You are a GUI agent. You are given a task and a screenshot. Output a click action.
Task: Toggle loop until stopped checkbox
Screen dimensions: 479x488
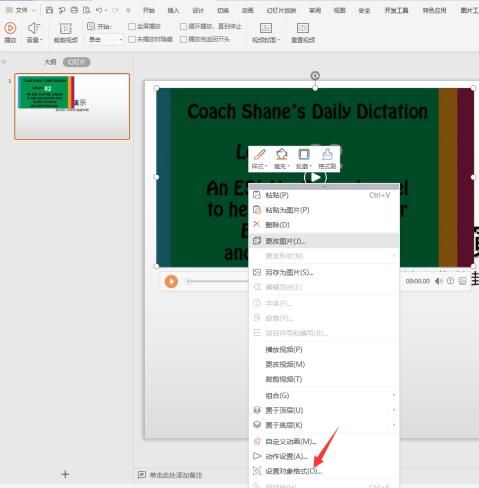coord(183,26)
